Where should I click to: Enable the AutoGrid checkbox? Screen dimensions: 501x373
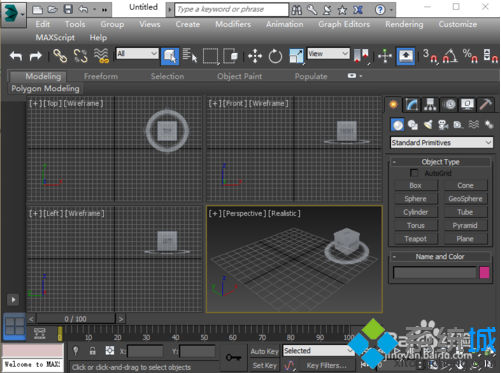(x=414, y=173)
